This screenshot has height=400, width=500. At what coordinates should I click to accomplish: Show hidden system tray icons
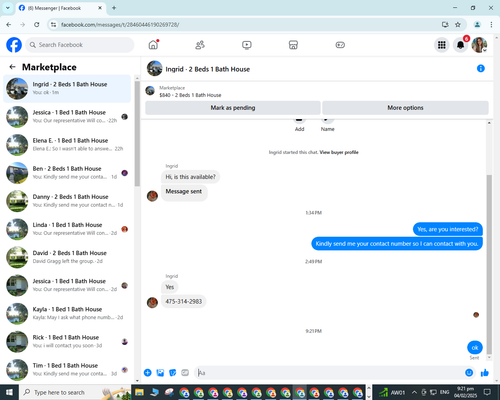click(x=414, y=392)
